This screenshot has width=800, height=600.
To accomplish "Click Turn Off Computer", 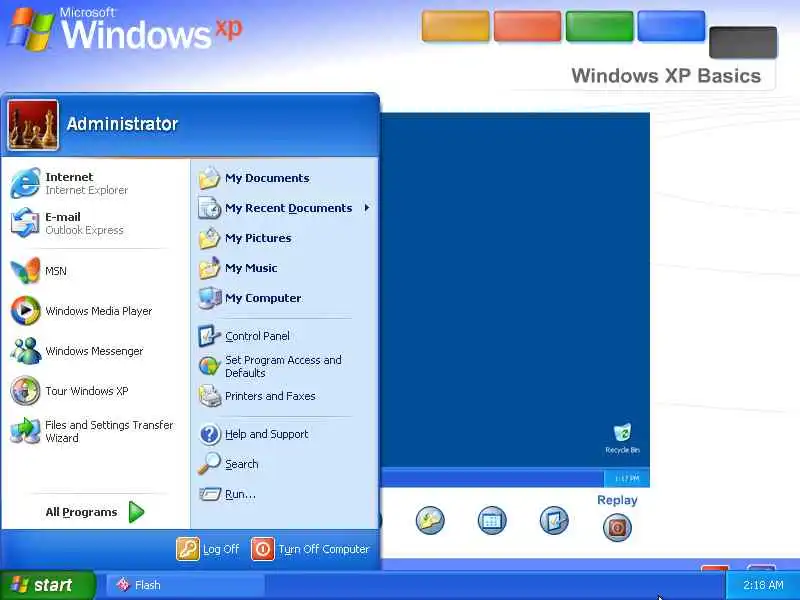I will tap(310, 549).
